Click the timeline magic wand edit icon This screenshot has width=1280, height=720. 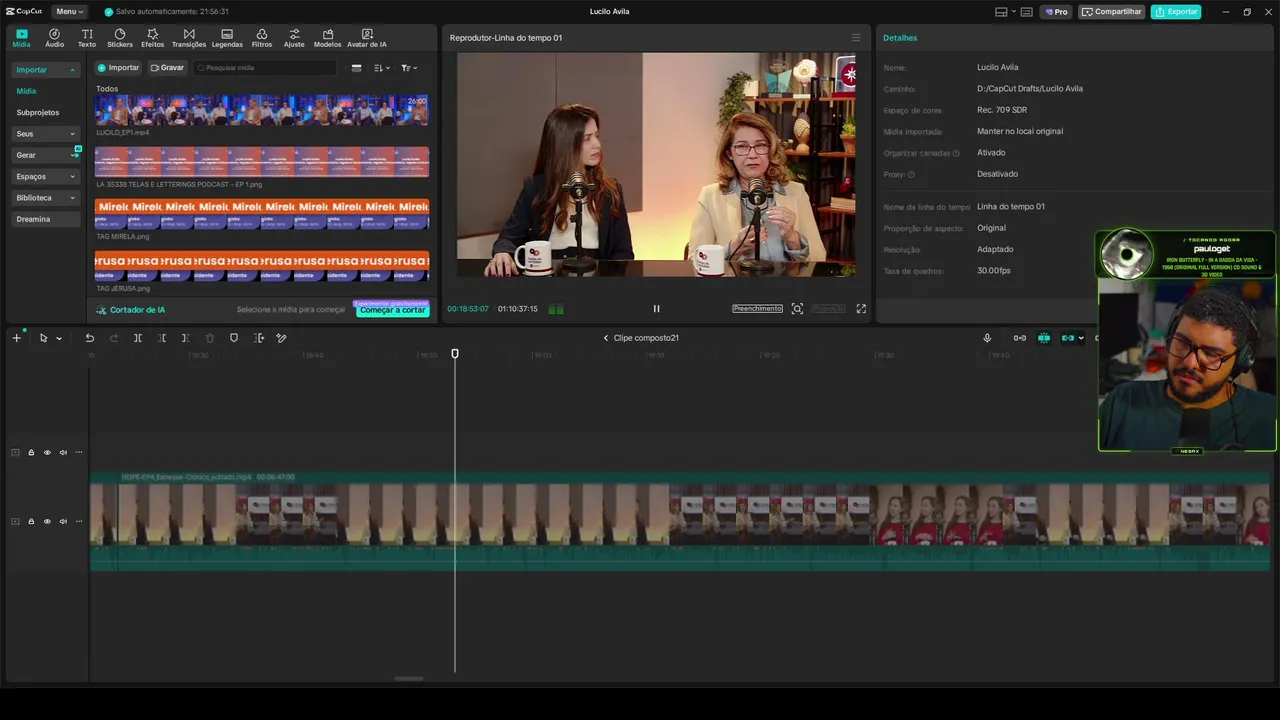click(x=282, y=338)
